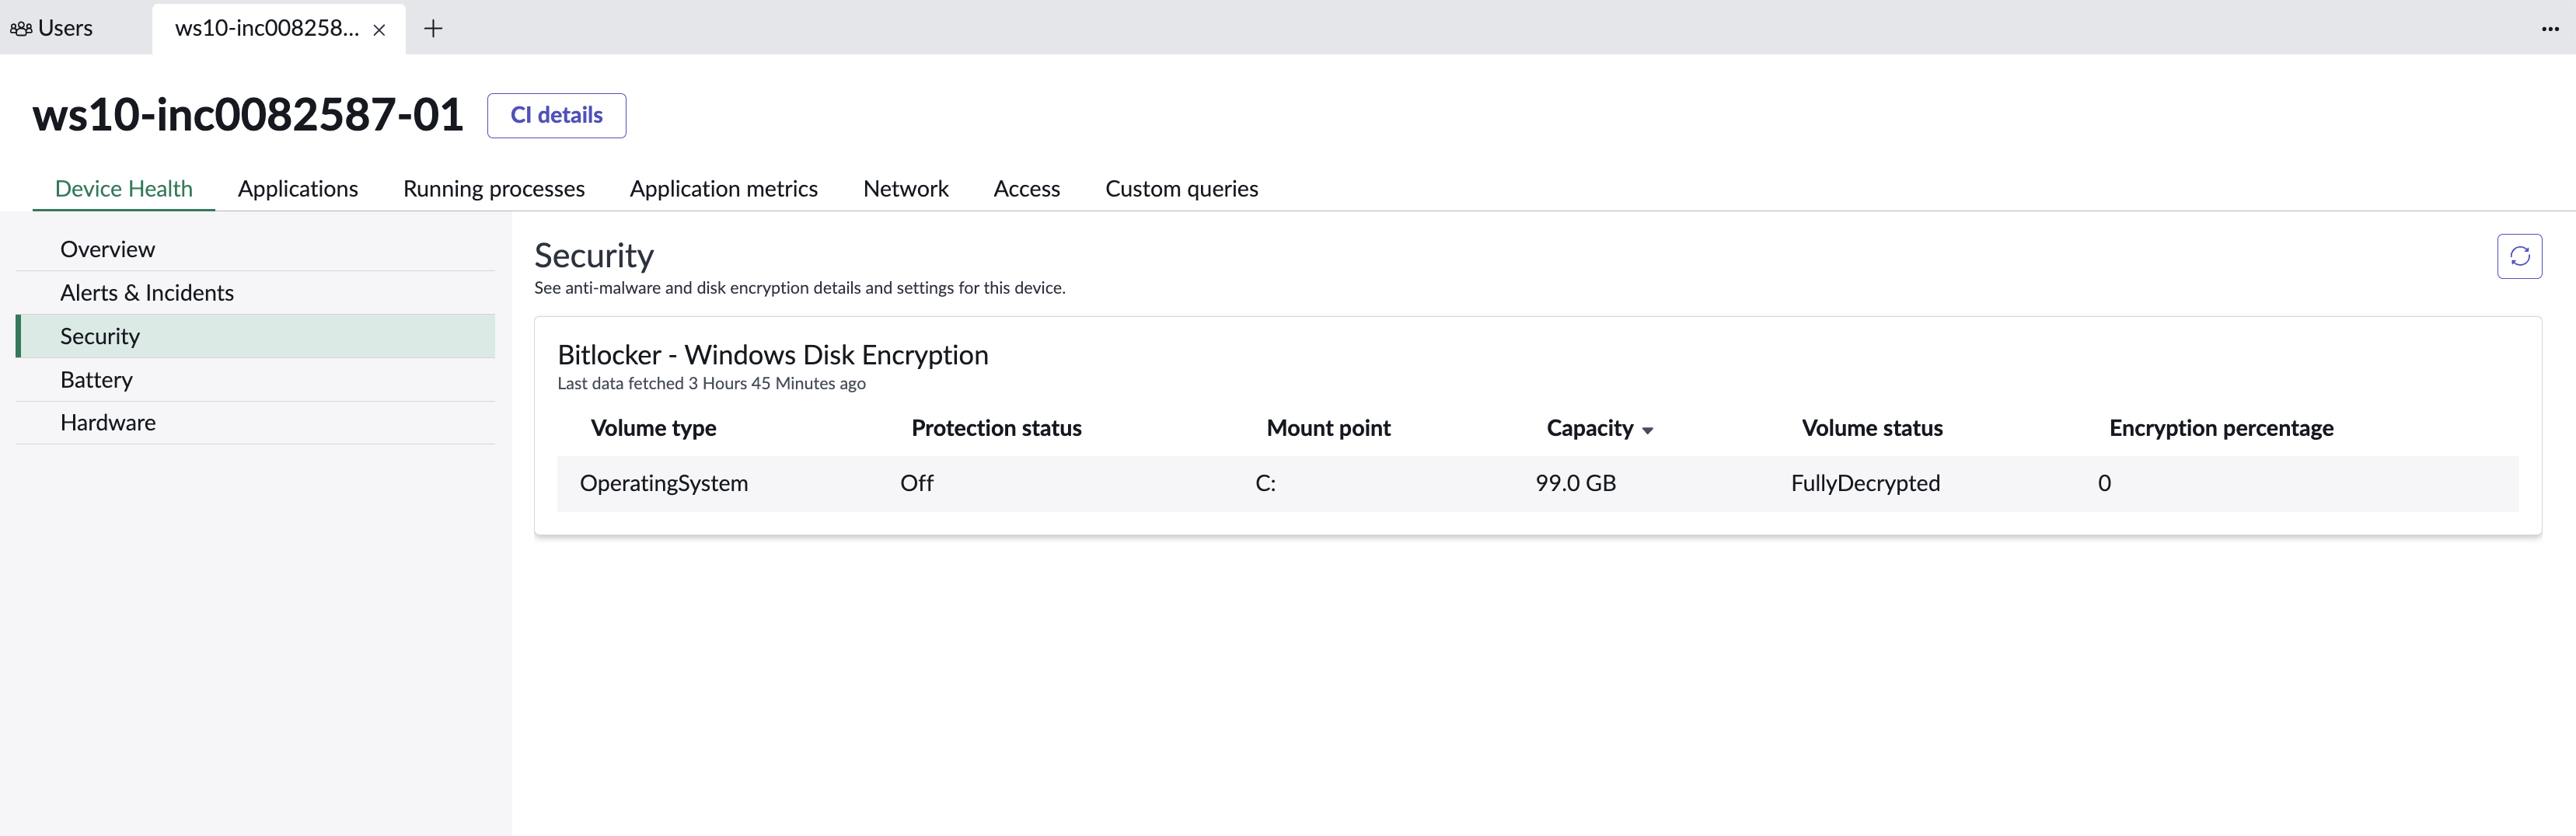Click the Bitlocker - Windows Disk Encryption heading

click(x=772, y=355)
